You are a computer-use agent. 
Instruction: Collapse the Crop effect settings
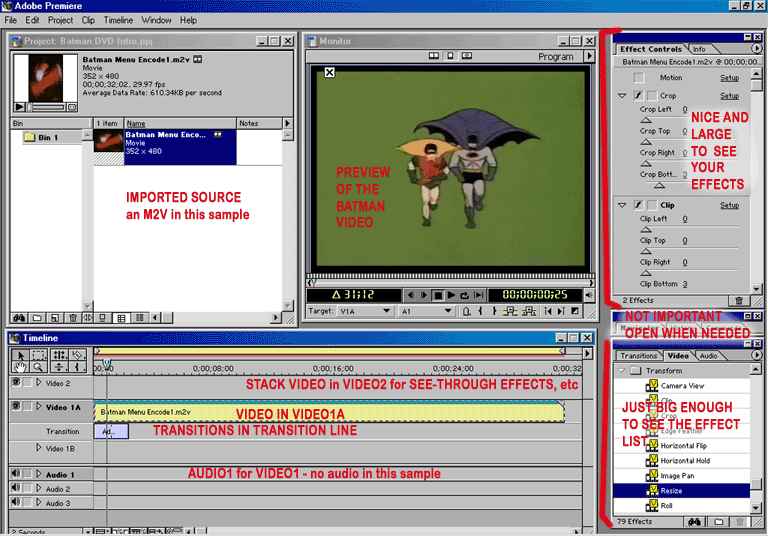(622, 96)
